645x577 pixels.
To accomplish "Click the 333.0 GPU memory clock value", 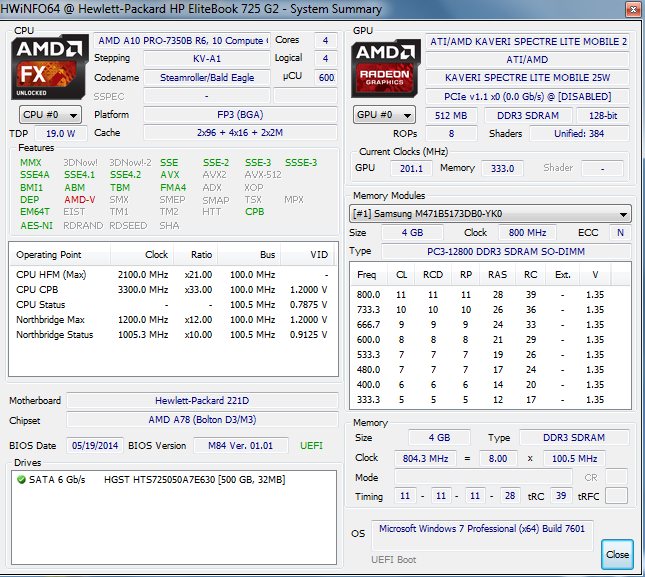I will tap(502, 169).
